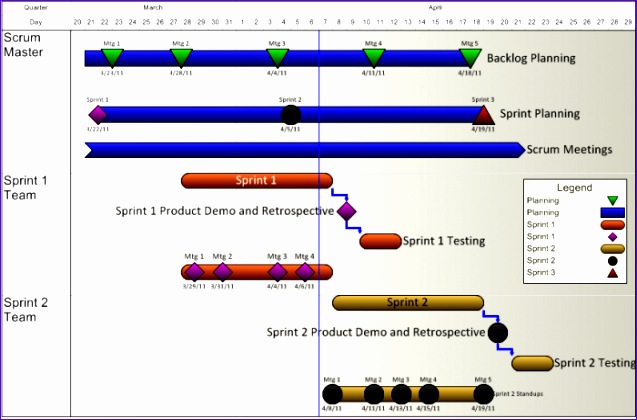Click the Backlog Planning label
Viewport: 637px width, 420px height.
(x=531, y=58)
